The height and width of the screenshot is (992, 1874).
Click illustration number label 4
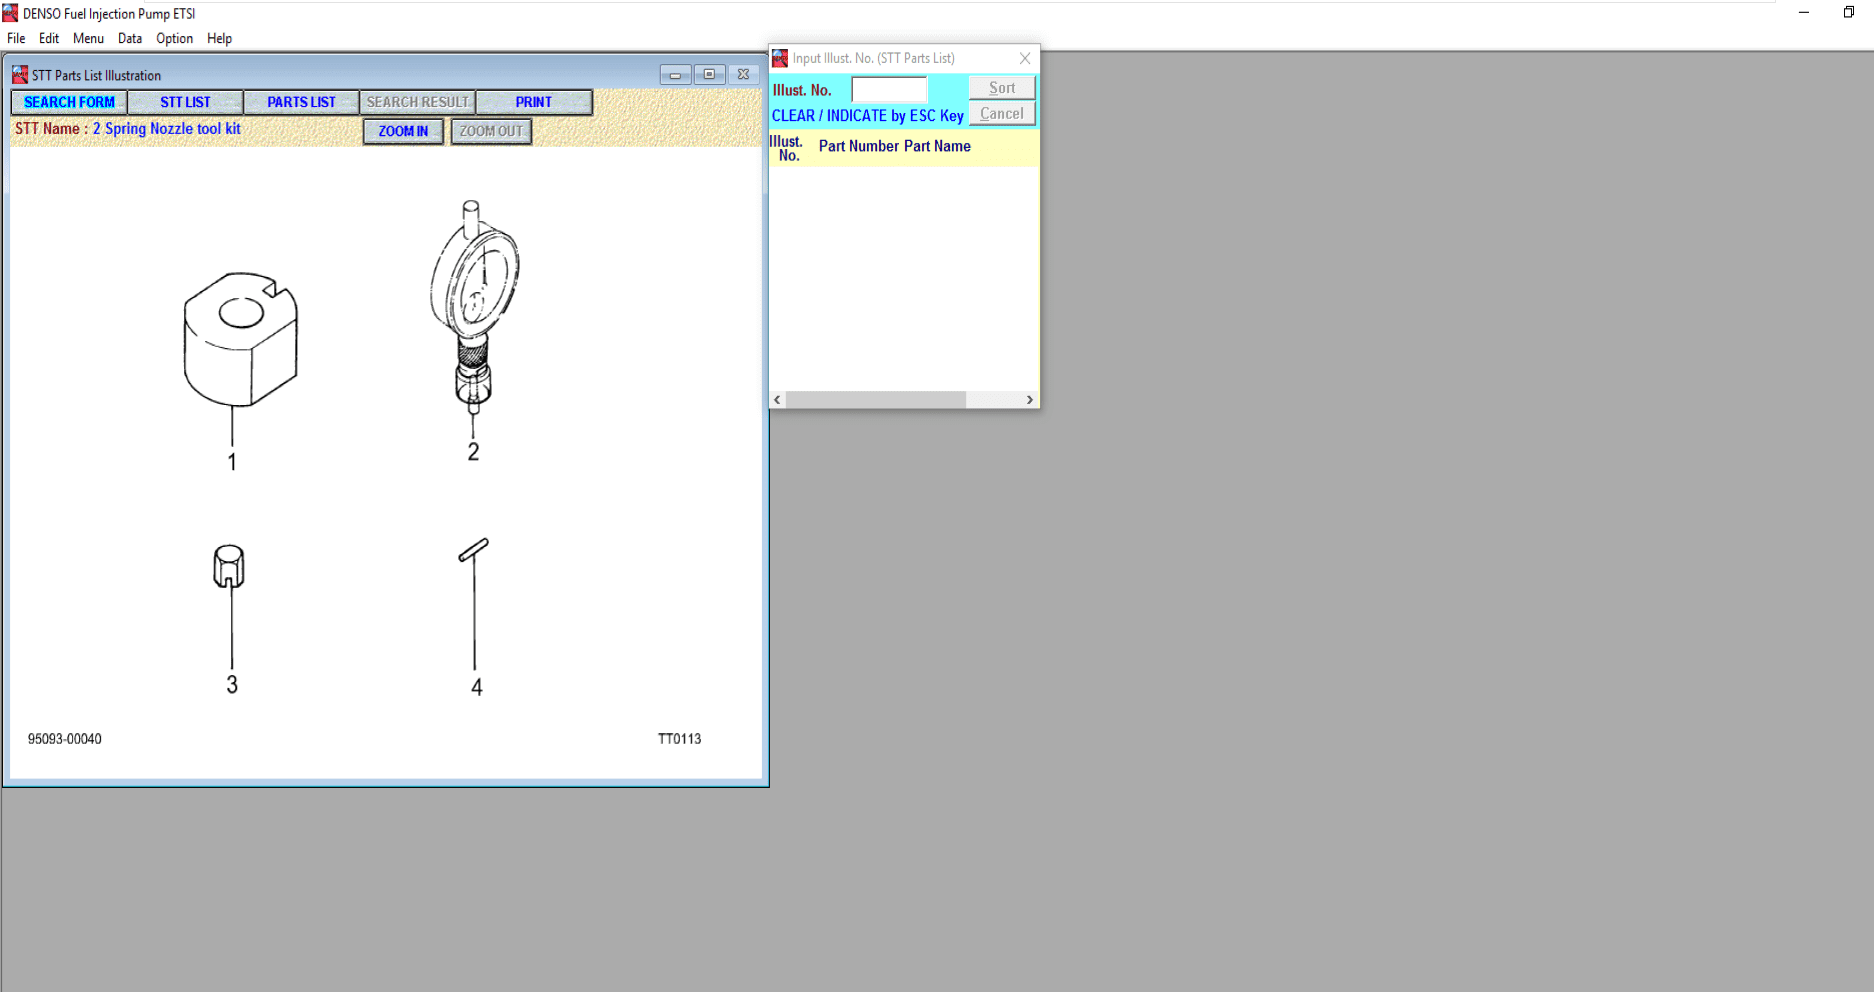point(476,687)
